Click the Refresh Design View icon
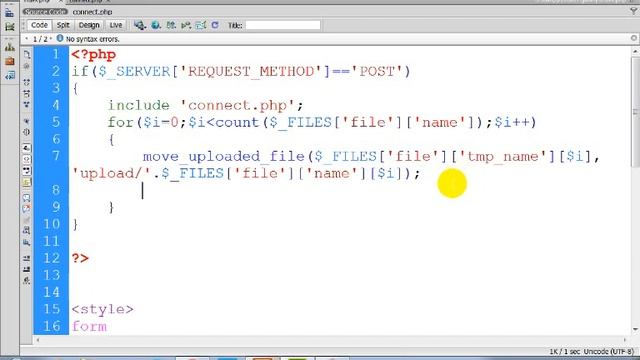Image resolution: width=640 pixels, height=360 pixels. pyautogui.click(x=215, y=25)
